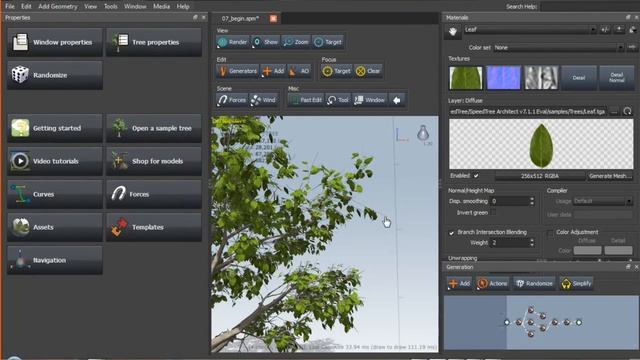Screen dimensions: 640x360
Task: Select the green leaf diffuse texture thumbnail
Action: point(466,78)
